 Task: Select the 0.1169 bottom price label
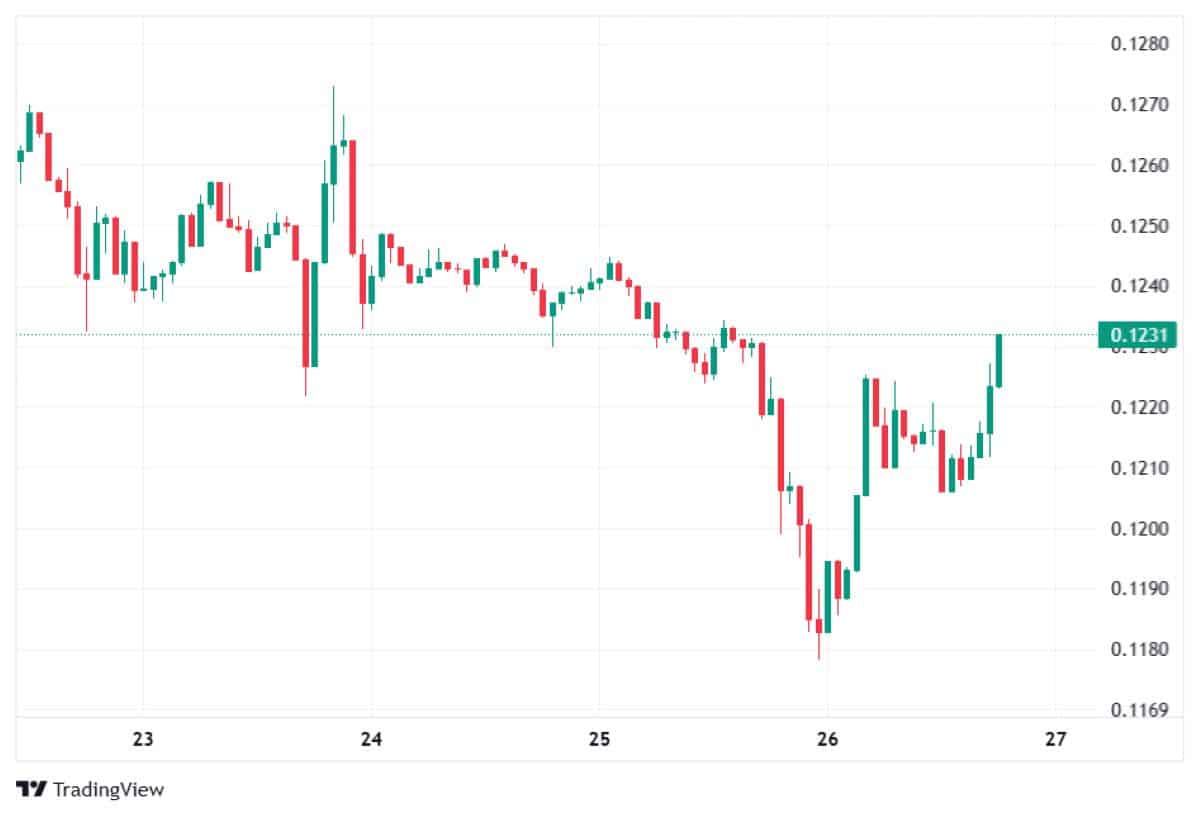coord(1138,711)
